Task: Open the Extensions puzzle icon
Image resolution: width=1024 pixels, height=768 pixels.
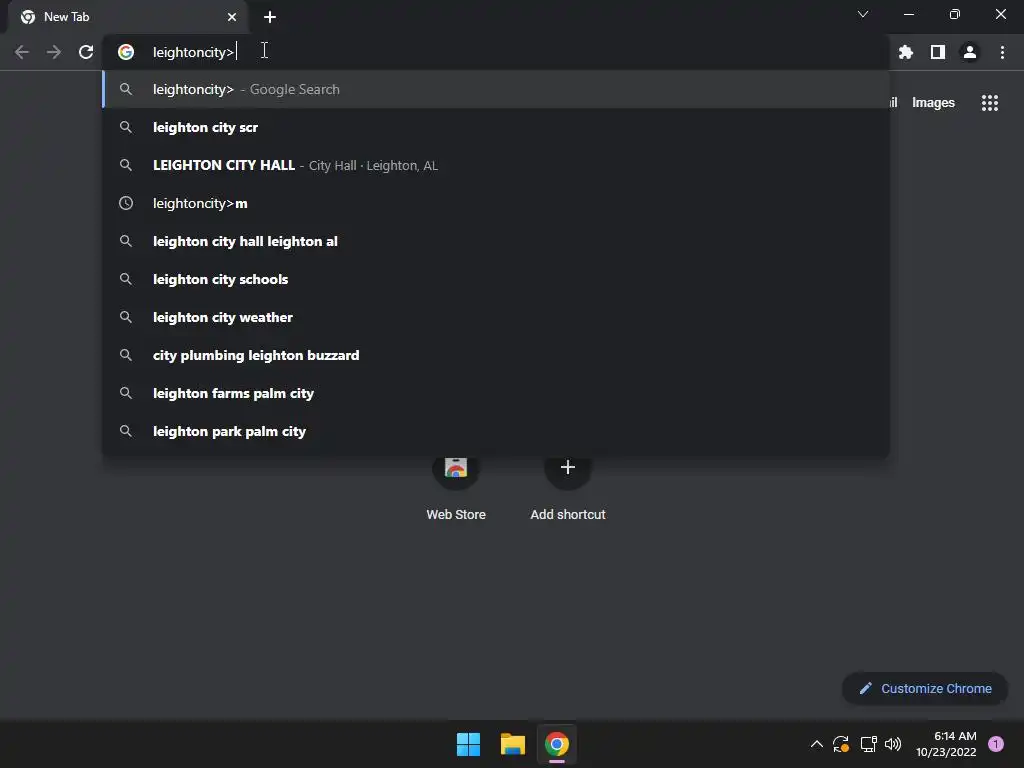Action: pos(905,52)
